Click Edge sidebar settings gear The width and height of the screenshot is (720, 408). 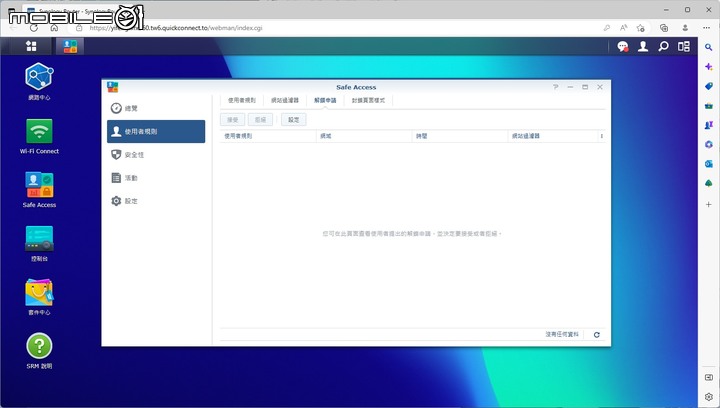coord(709,397)
